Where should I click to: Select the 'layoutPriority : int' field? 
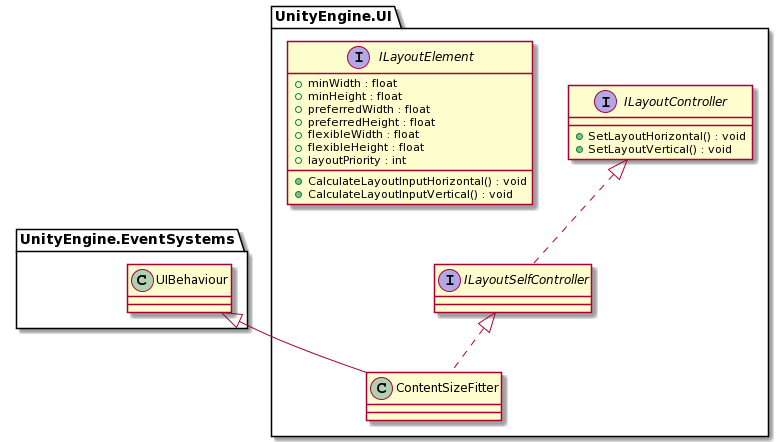pyautogui.click(x=357, y=160)
